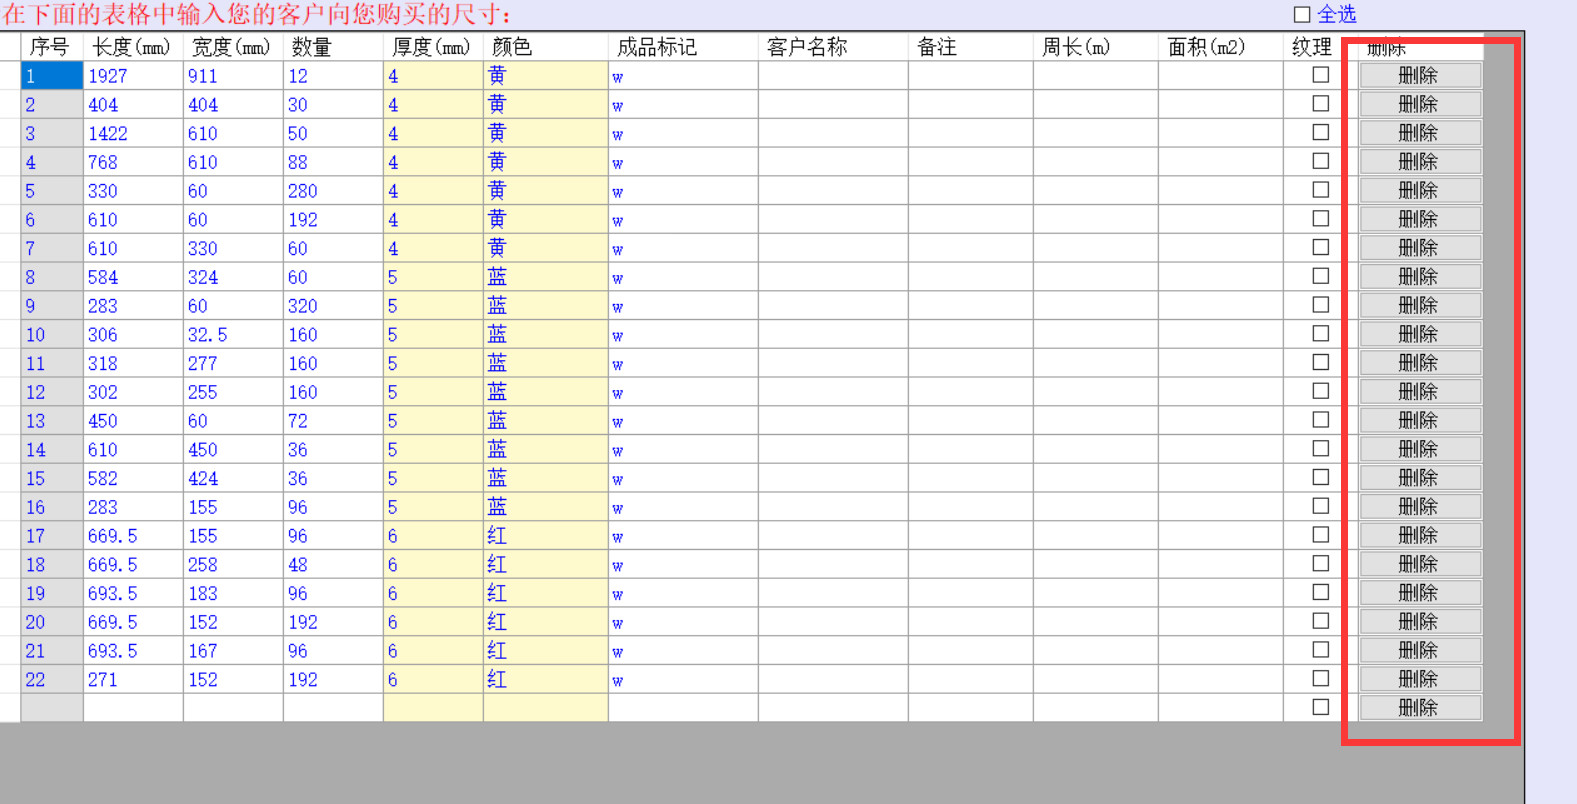Image resolution: width=1577 pixels, height=804 pixels.
Task: Tick the 纹理 checkbox in row 19
Action: 1321,592
